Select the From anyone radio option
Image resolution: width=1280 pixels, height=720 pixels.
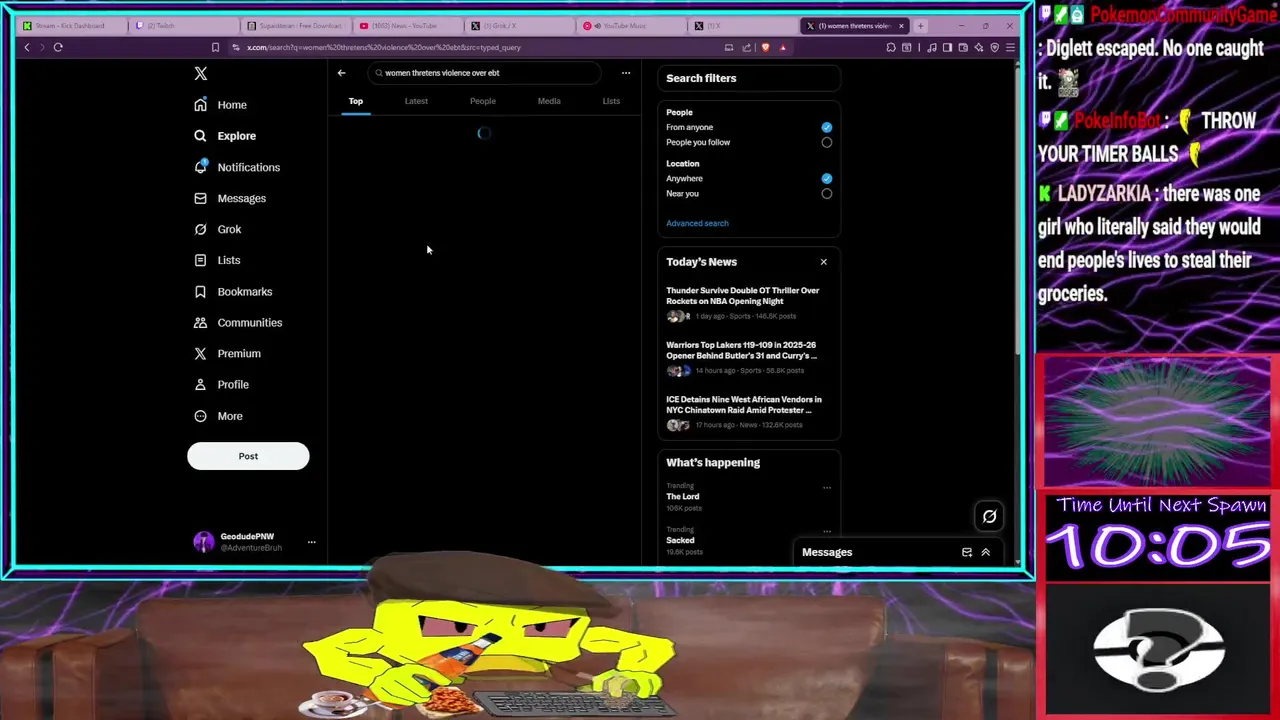[827, 127]
